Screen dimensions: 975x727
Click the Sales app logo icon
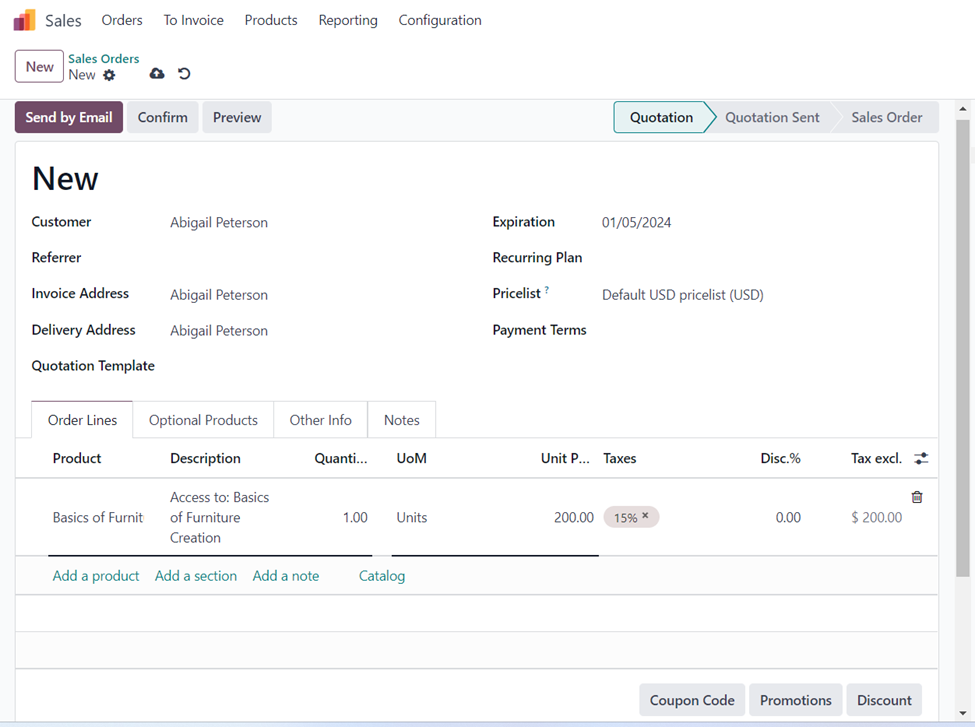coord(24,20)
